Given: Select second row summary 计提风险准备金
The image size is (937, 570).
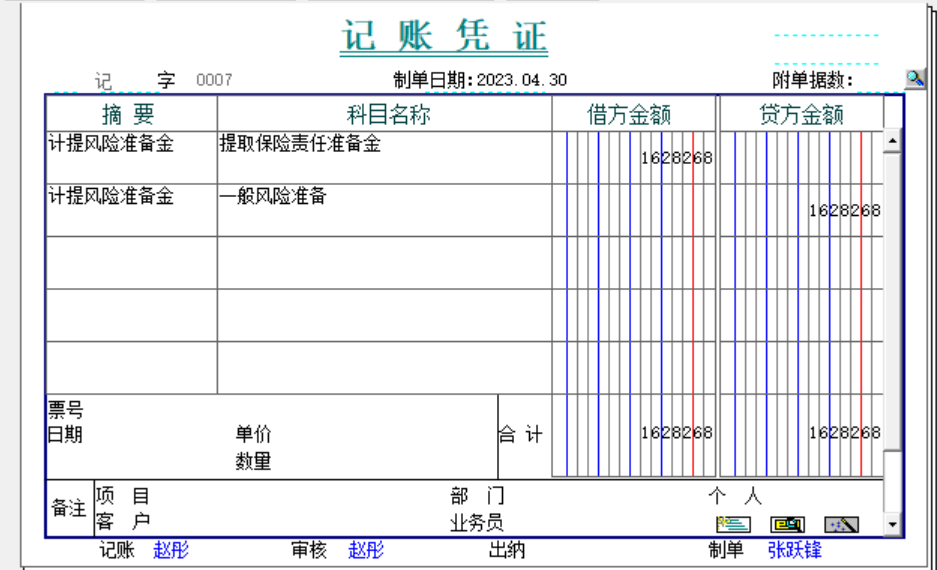Looking at the screenshot, I should (x=111, y=197).
